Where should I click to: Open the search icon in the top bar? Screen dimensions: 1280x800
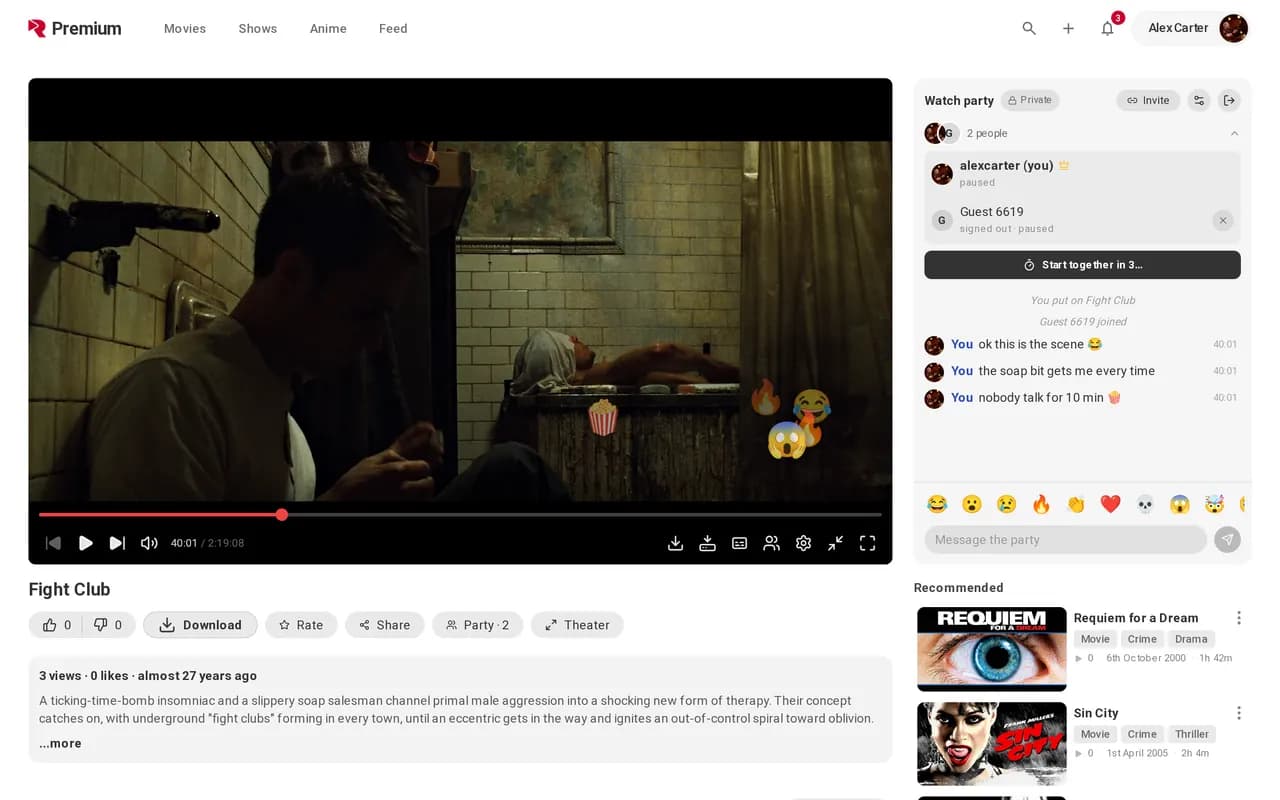[x=1029, y=28]
